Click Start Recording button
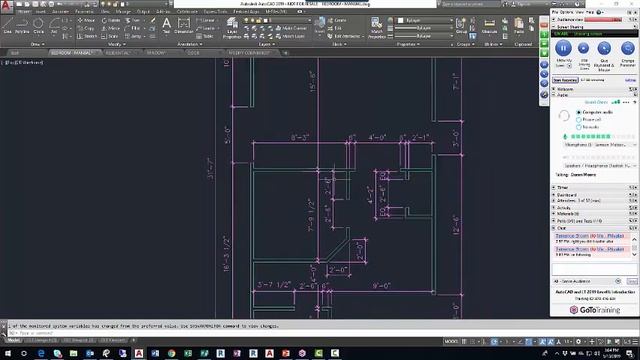Viewport: 640px width, 360px height. tap(565, 80)
